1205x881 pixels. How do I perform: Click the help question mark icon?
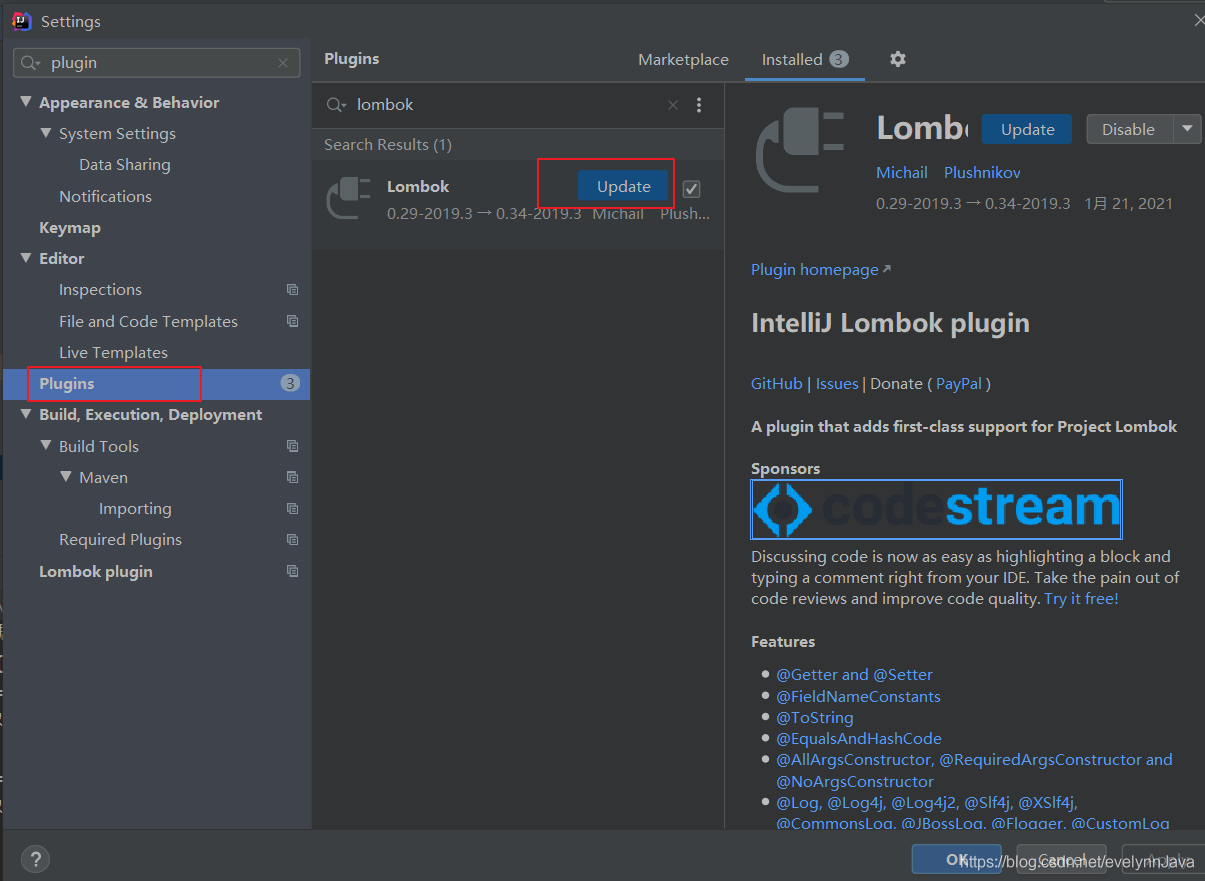pos(35,858)
